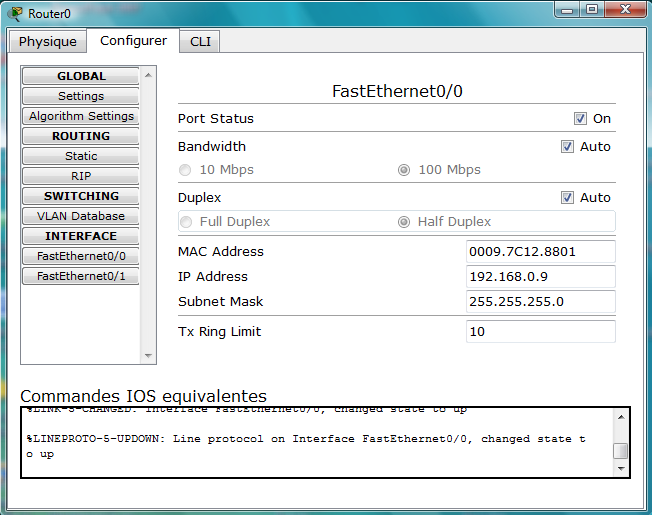Click the Tx Ring Limit field
Image resolution: width=652 pixels, height=515 pixels.
540,331
